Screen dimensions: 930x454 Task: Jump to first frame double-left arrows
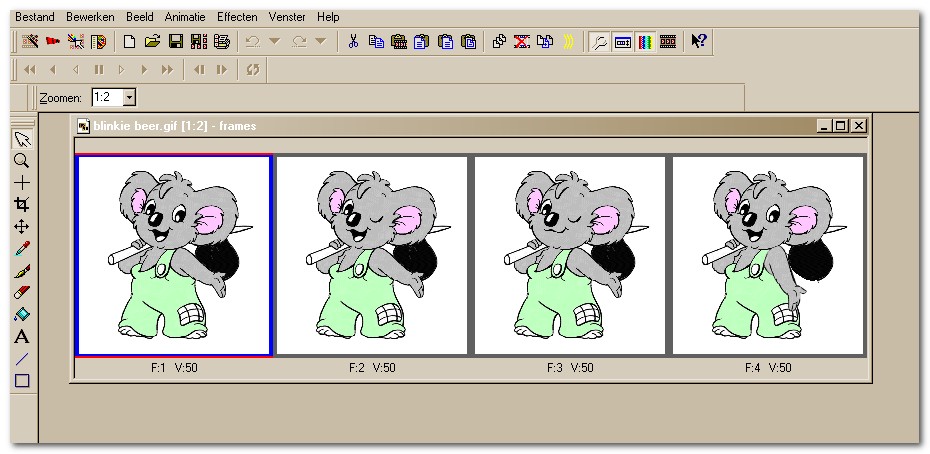pos(30,70)
